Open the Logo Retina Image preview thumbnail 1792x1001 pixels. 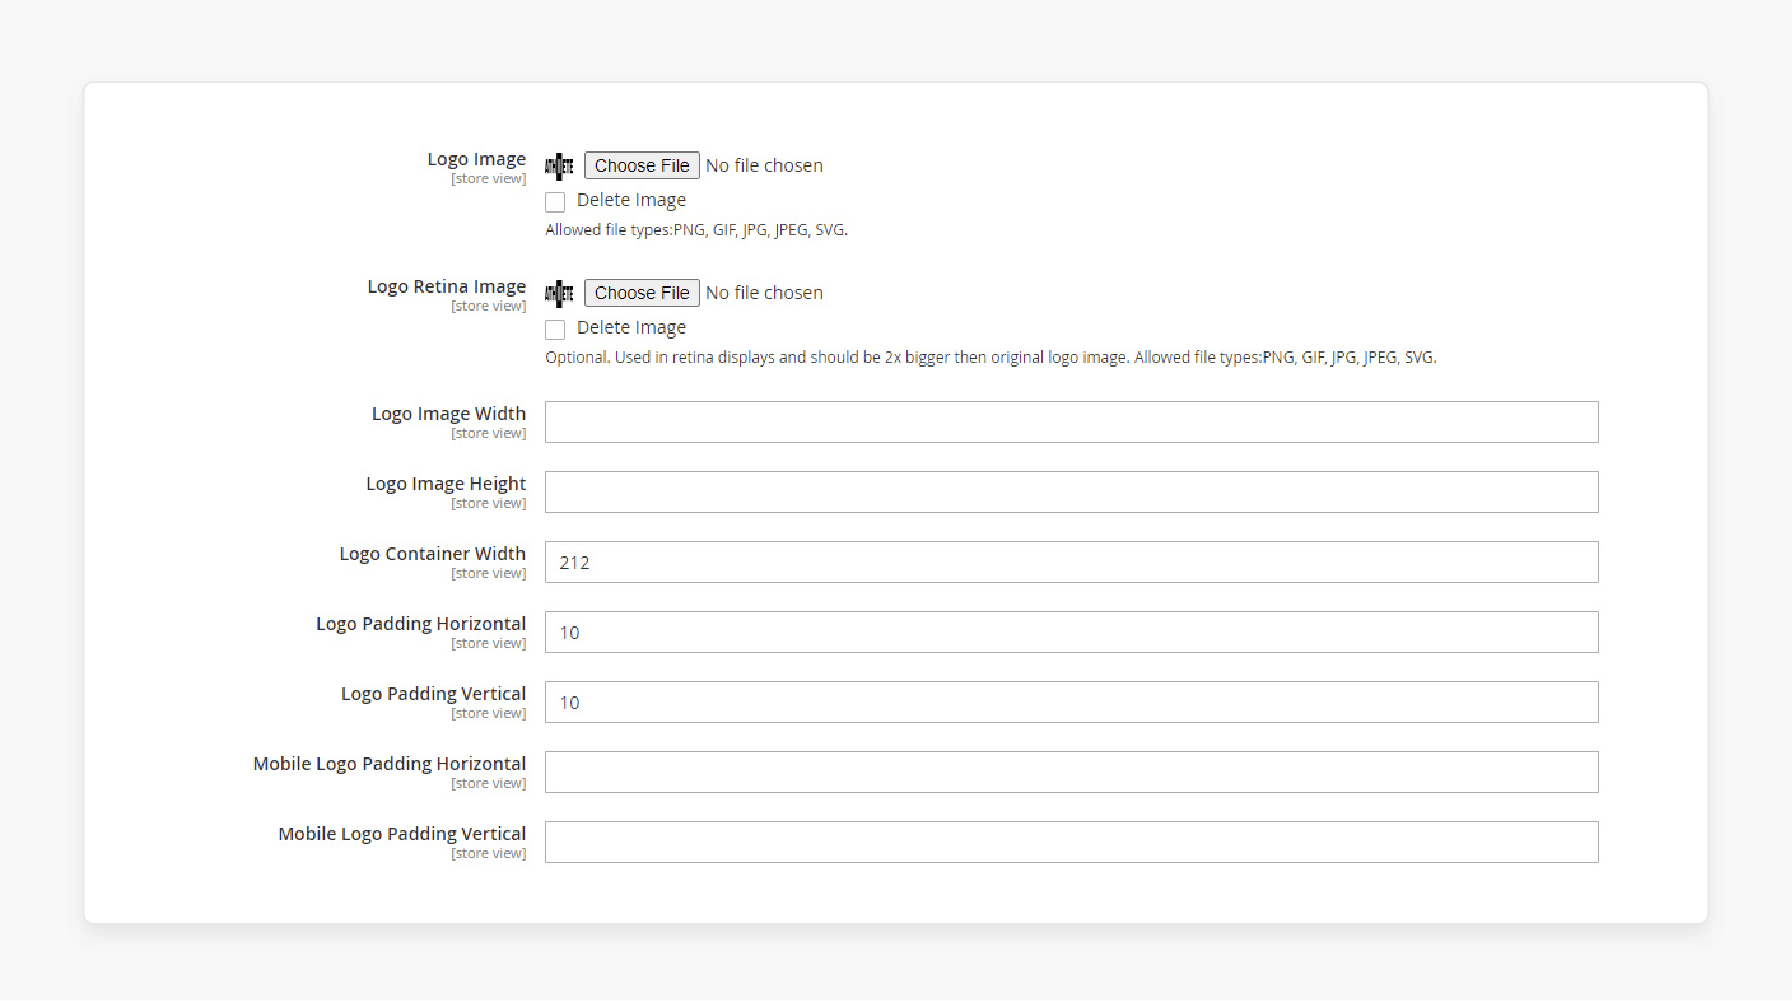[559, 293]
